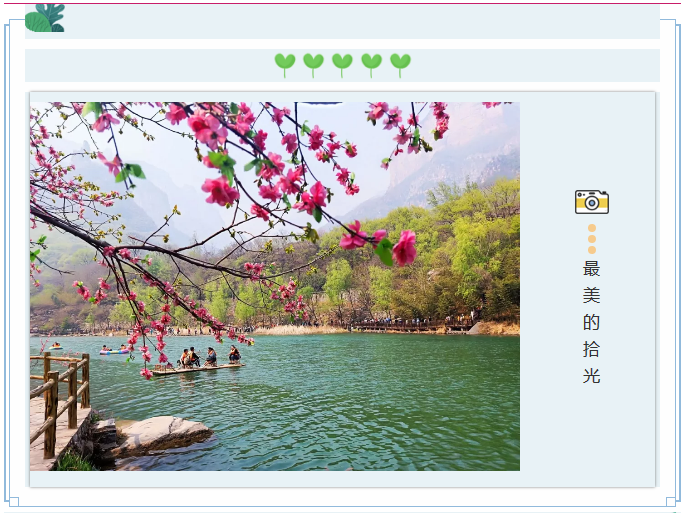
Task: Click the bottom orange dot below camera
Action: [592, 250]
